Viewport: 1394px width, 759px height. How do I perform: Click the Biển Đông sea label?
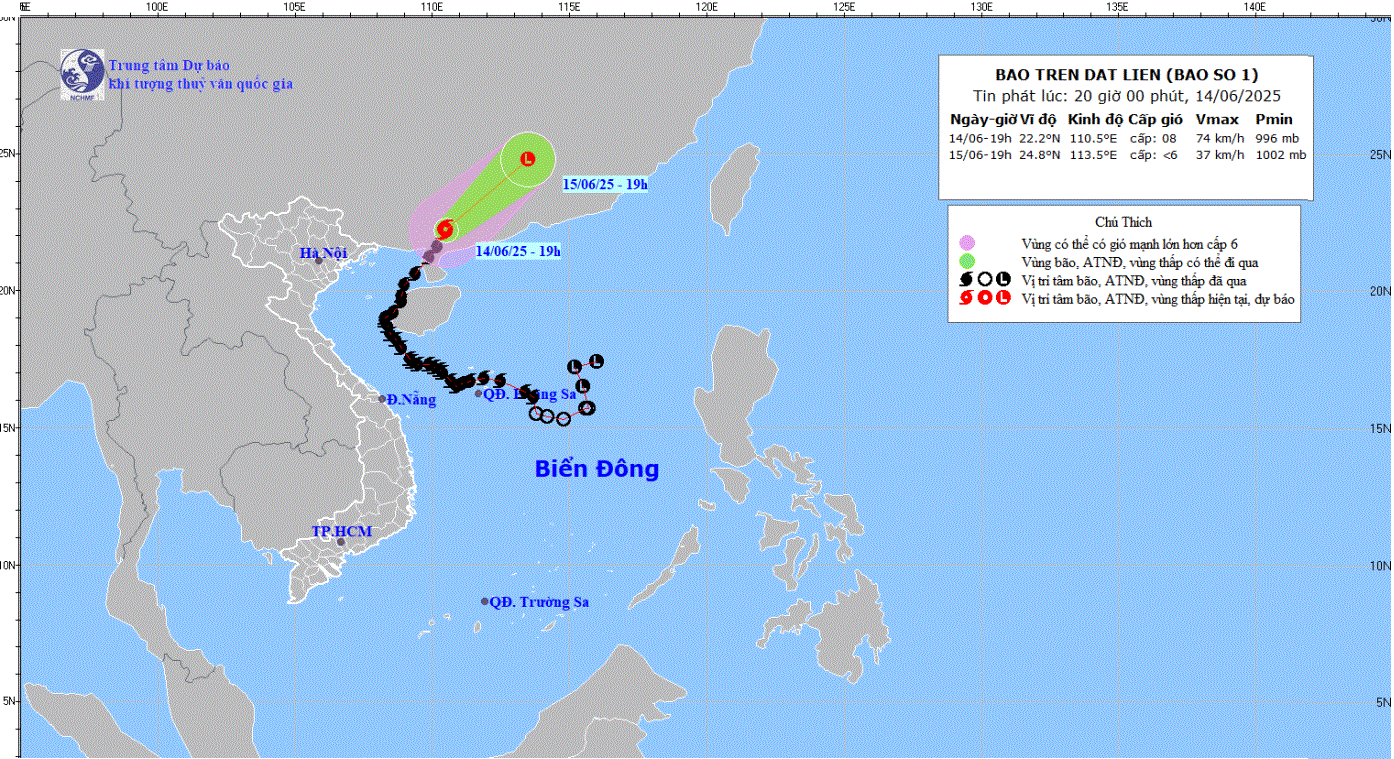point(597,468)
